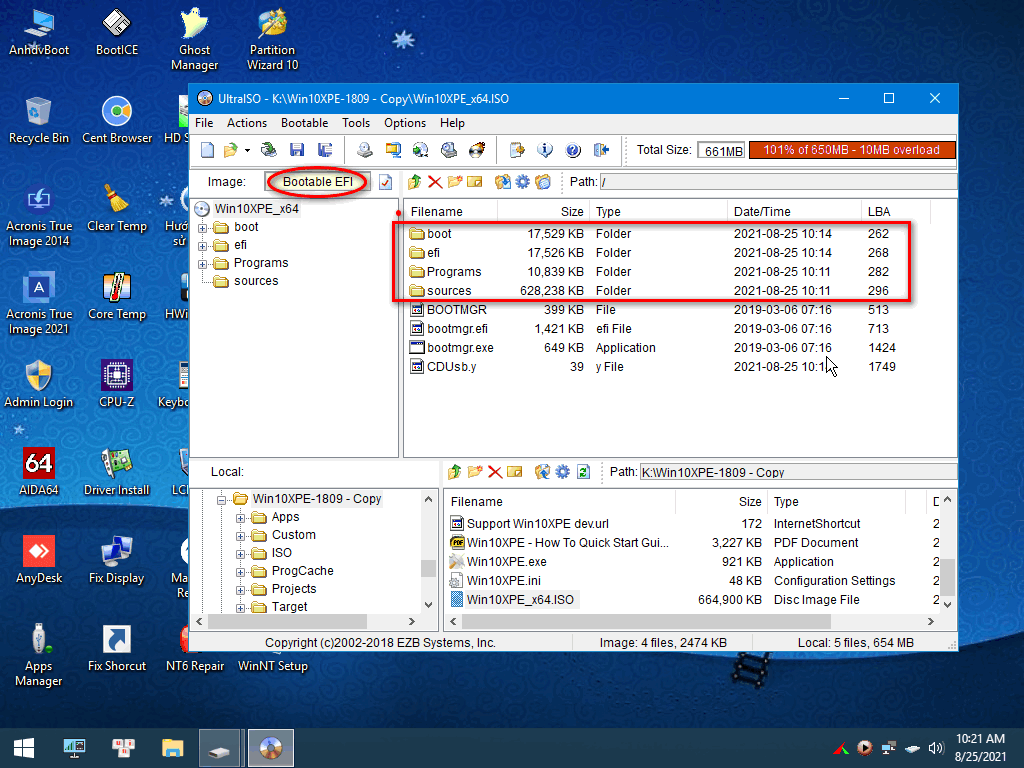Image resolution: width=1024 pixels, height=768 pixels.
Task: Click the gear Properties icon in Image pane
Action: click(x=522, y=182)
